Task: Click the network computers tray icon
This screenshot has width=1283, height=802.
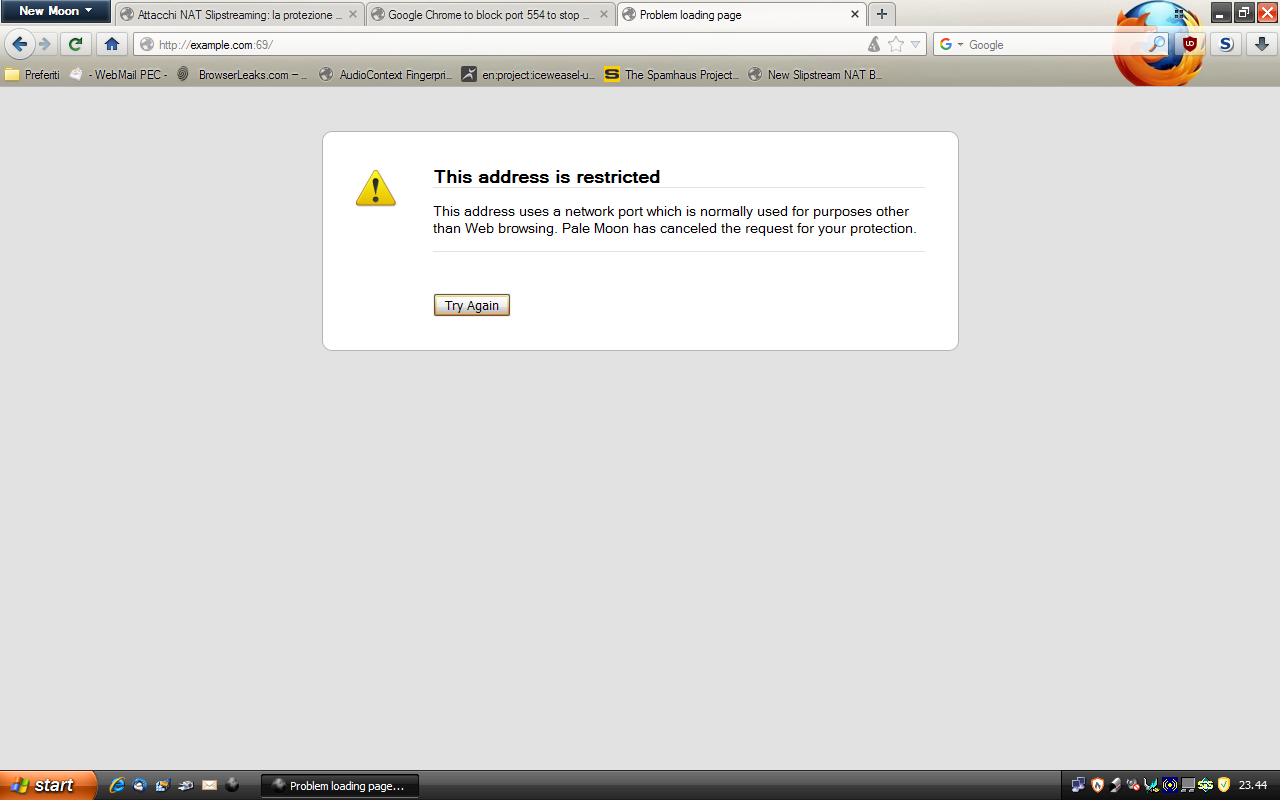Action: pos(1078,785)
